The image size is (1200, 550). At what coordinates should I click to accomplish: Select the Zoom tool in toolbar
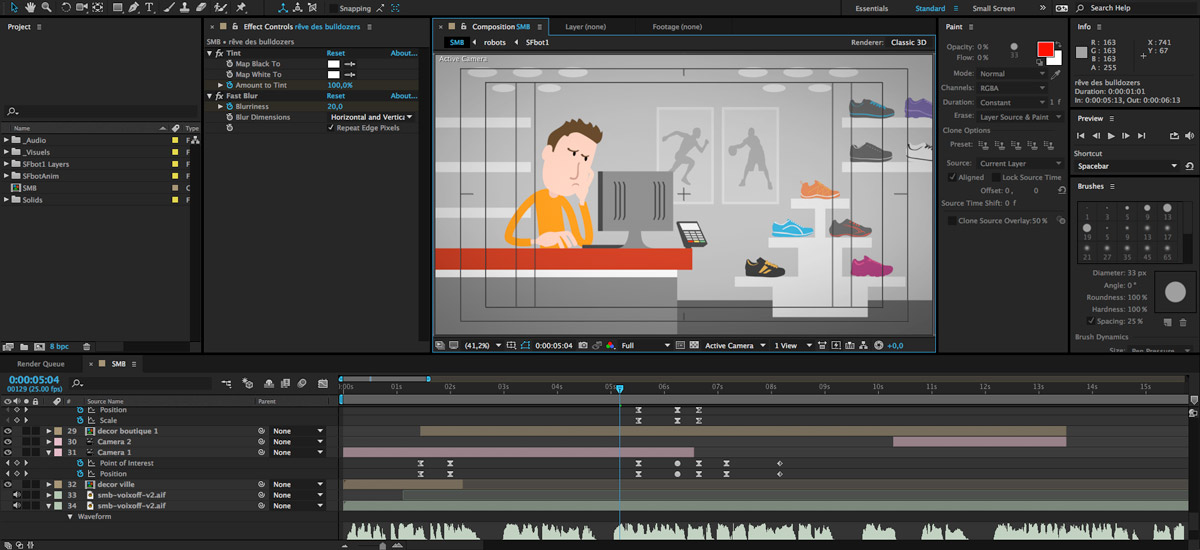point(46,7)
